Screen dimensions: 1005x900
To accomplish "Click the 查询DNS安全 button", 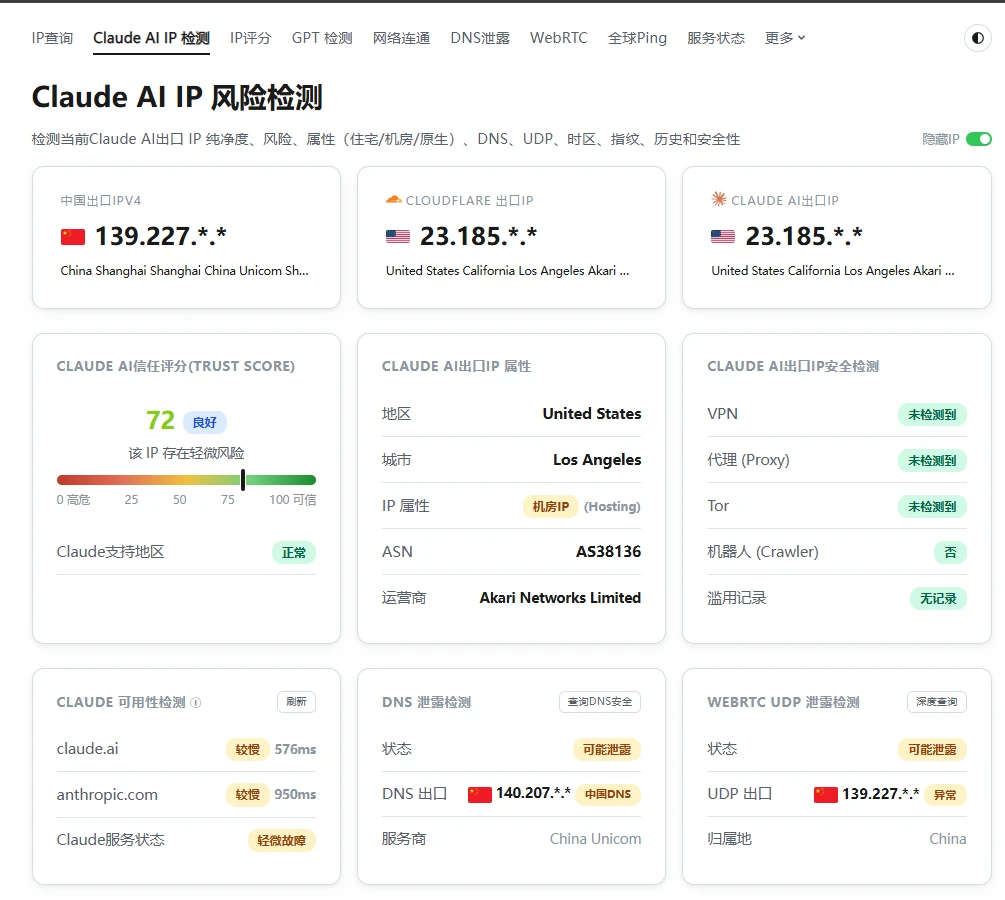I will tap(600, 702).
